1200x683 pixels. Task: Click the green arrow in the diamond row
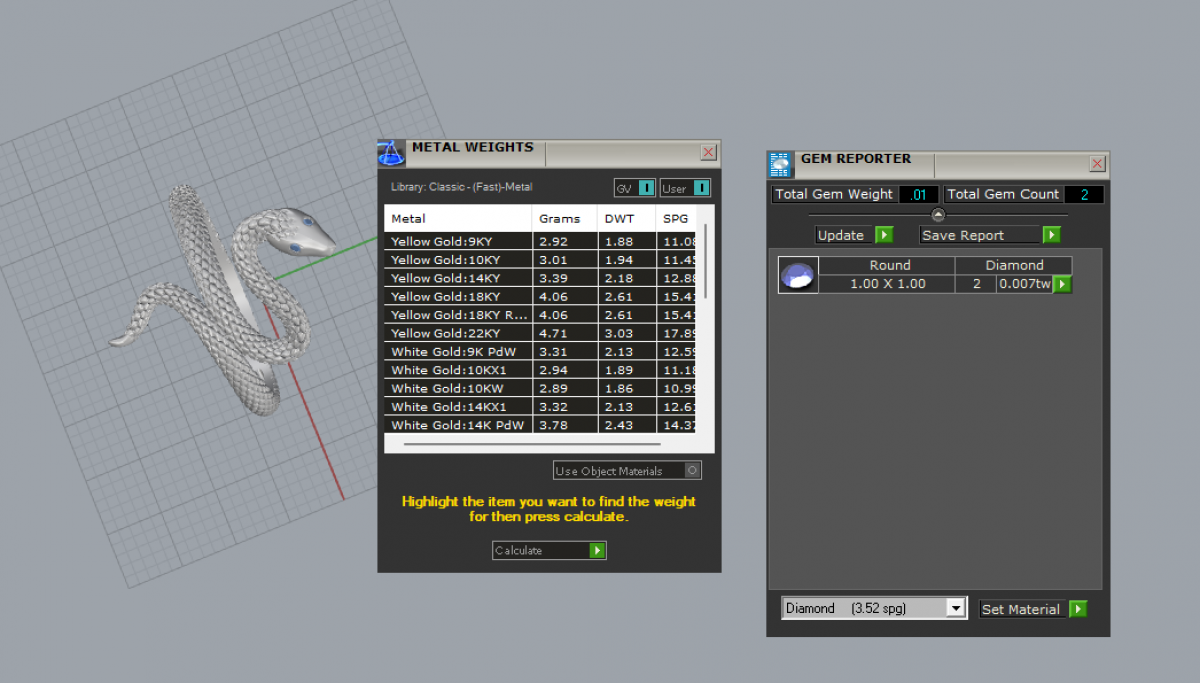point(1062,284)
